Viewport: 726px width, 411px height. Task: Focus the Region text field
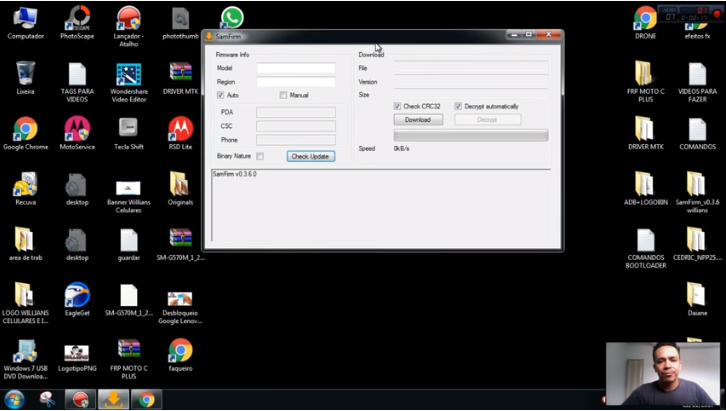(x=295, y=82)
